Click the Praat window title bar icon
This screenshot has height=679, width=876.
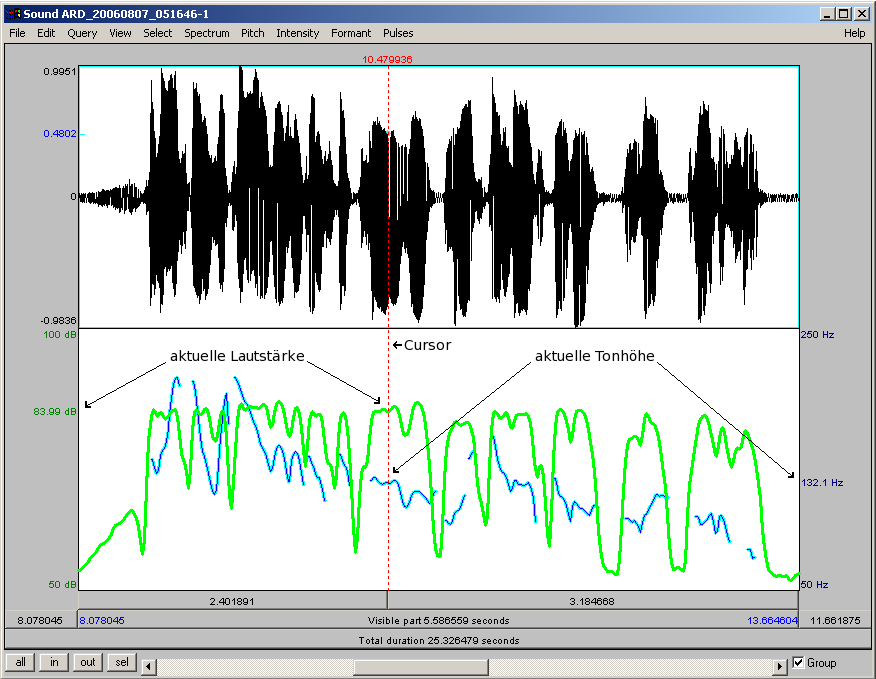click(x=13, y=14)
